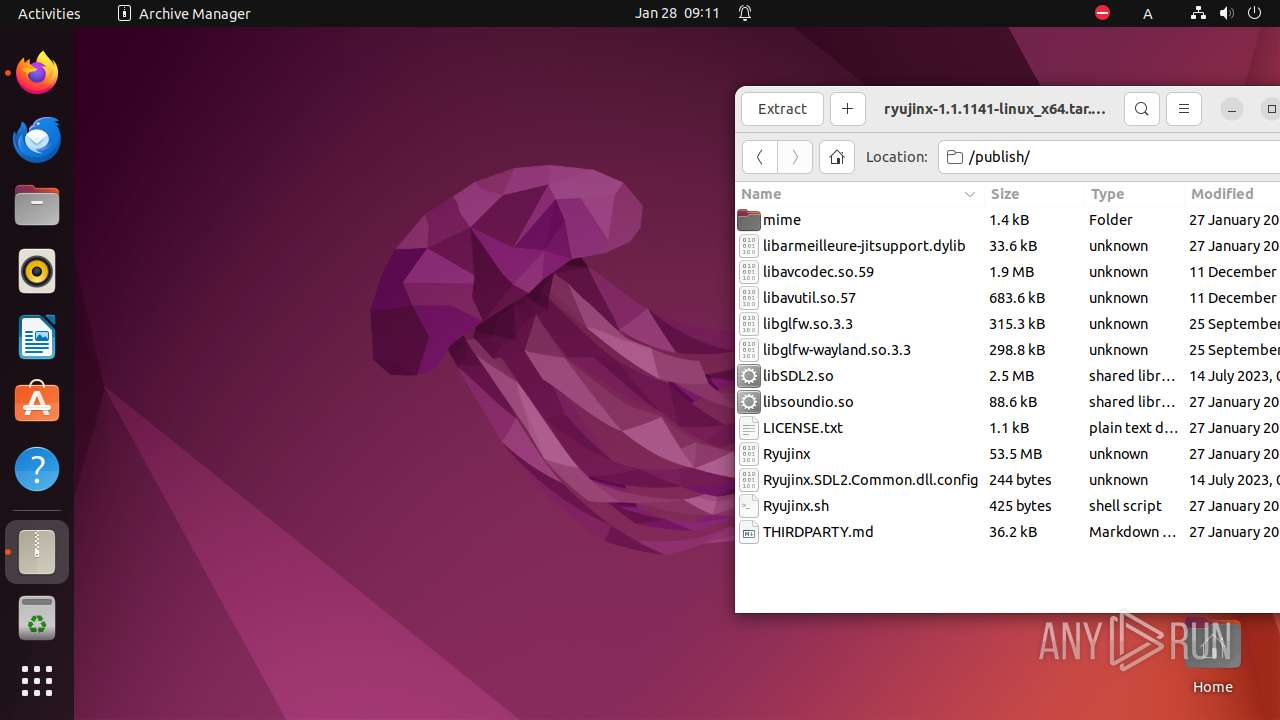Viewport: 1280px width, 720px height.
Task: Go back with the left arrow button
Action: click(x=760, y=157)
